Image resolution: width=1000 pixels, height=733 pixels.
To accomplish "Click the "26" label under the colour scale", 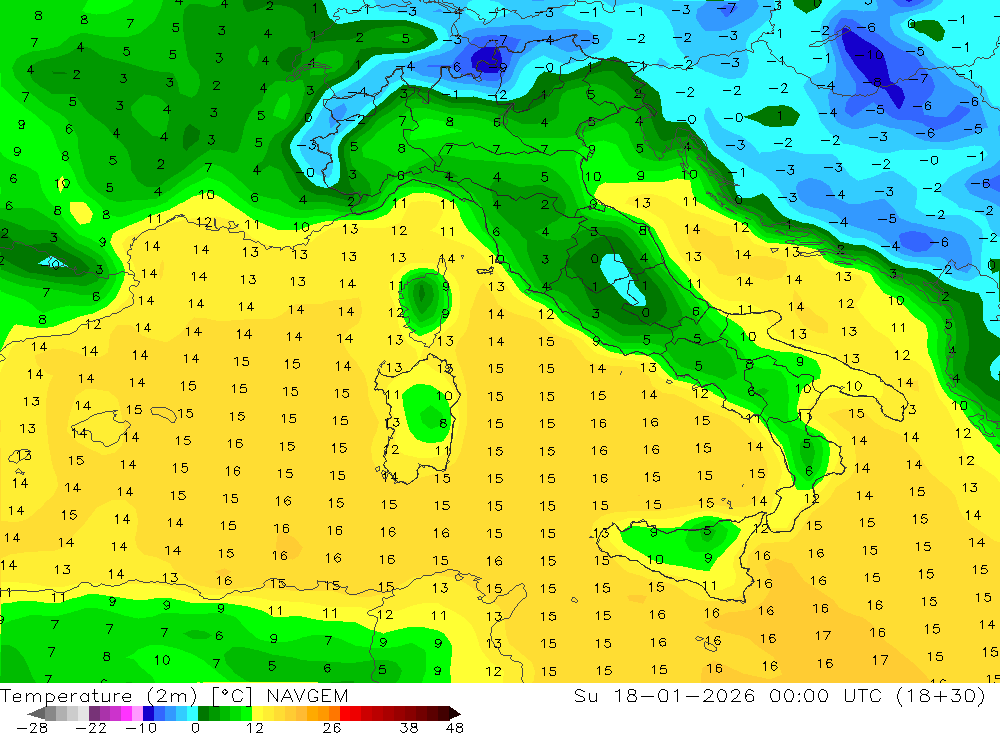I will click(x=332, y=727).
